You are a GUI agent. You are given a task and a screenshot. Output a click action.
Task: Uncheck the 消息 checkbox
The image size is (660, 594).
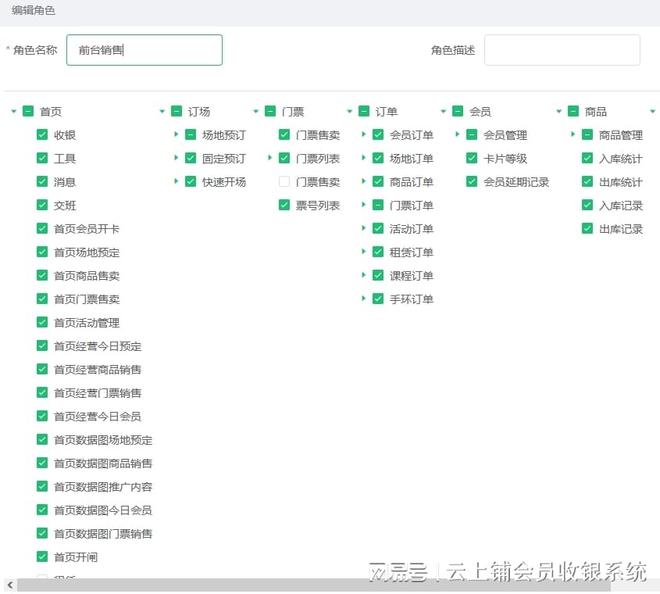[42, 181]
